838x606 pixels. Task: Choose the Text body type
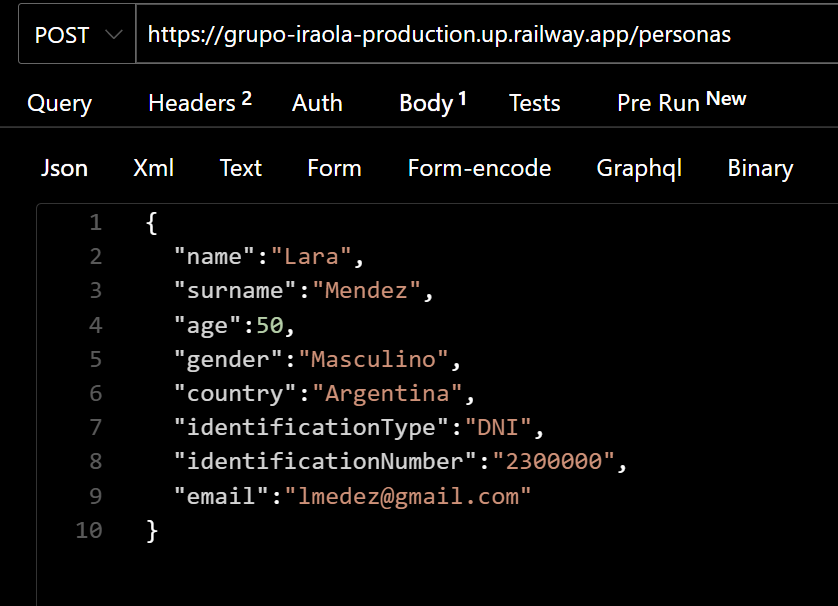240,168
